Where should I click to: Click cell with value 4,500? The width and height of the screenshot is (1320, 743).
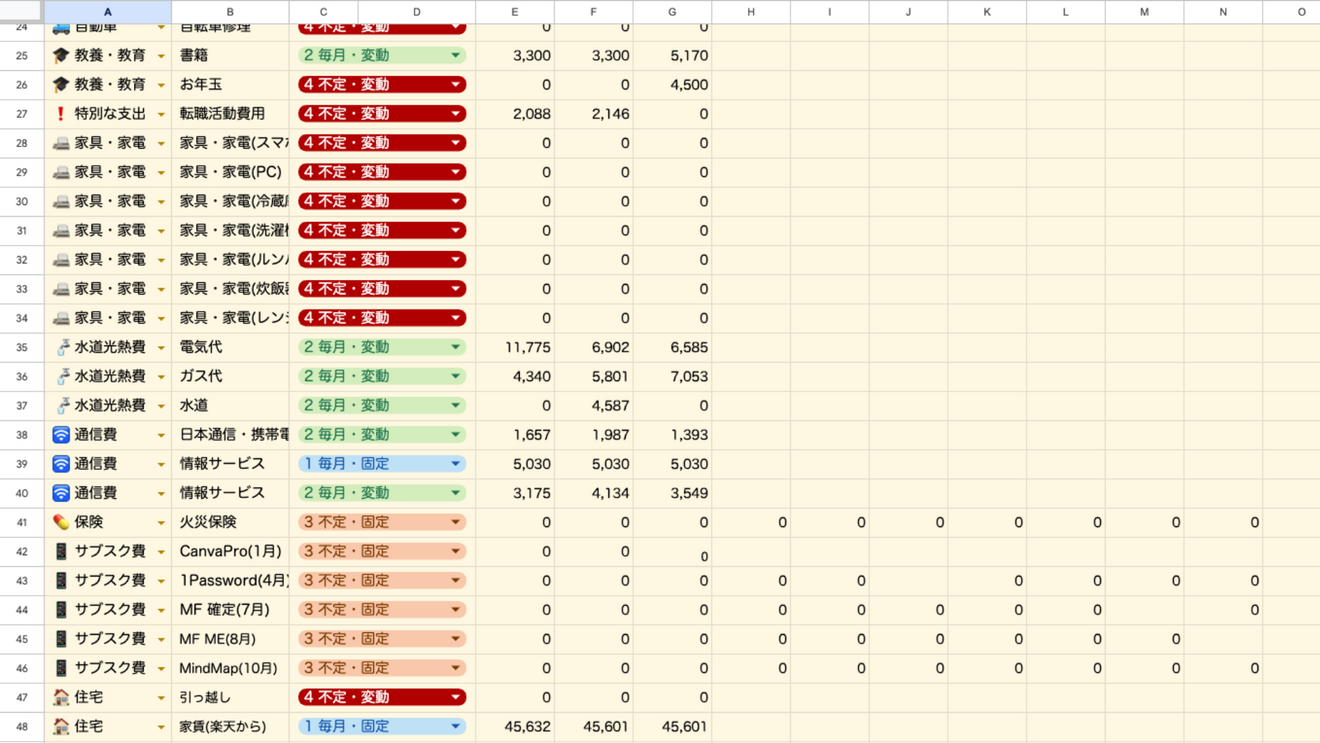tap(672, 85)
